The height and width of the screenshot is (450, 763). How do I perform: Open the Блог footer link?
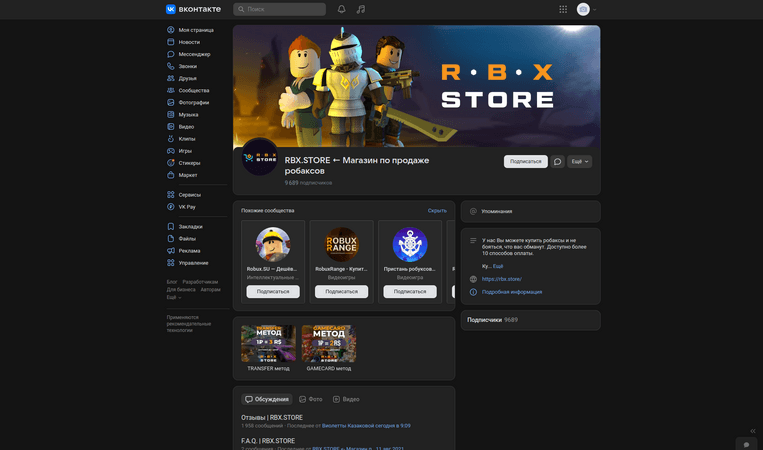(x=172, y=282)
